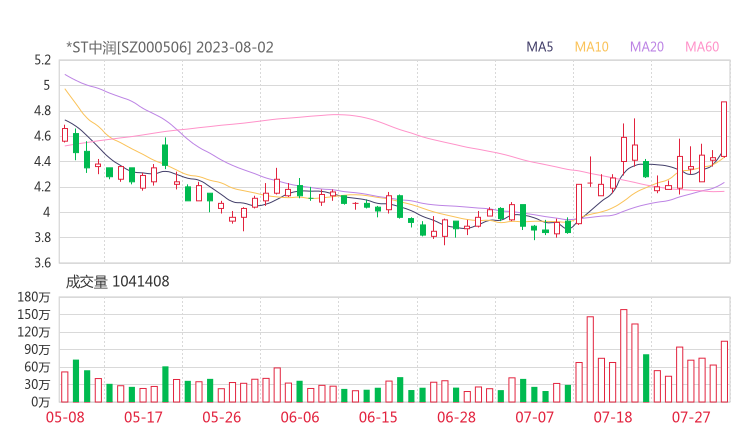Image resolution: width=740 pixels, height=440 pixels.
Task: Click the 5.2 price axis label
Action: (x=42, y=60)
